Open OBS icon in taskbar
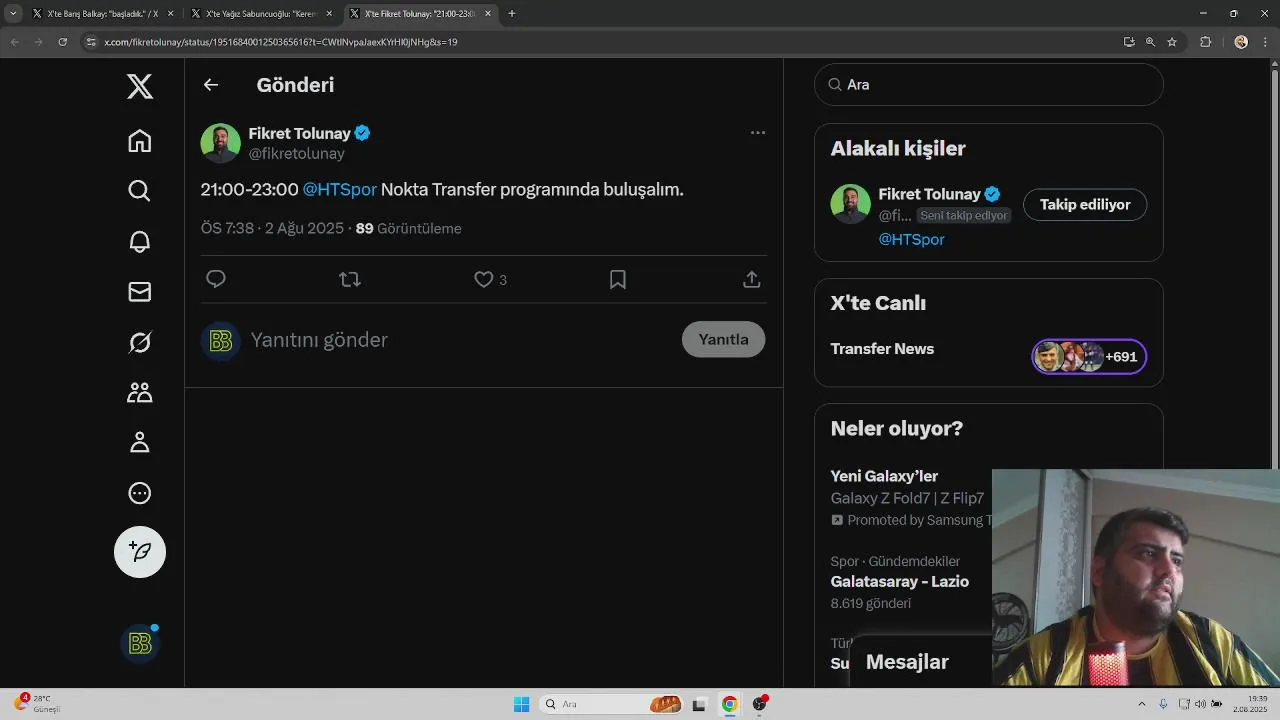Image resolution: width=1280 pixels, height=720 pixels. (x=760, y=704)
